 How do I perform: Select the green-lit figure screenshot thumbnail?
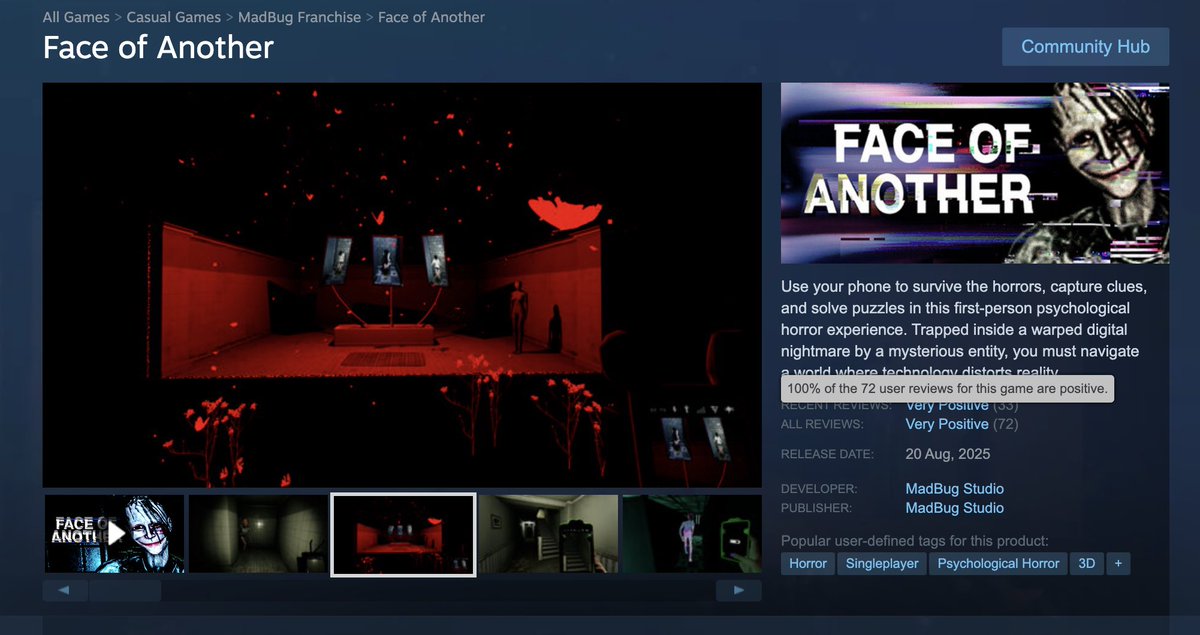click(x=692, y=534)
